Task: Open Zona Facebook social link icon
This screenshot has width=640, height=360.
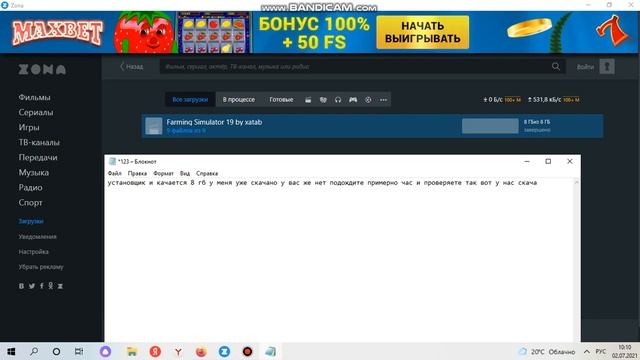Action: coord(42,286)
